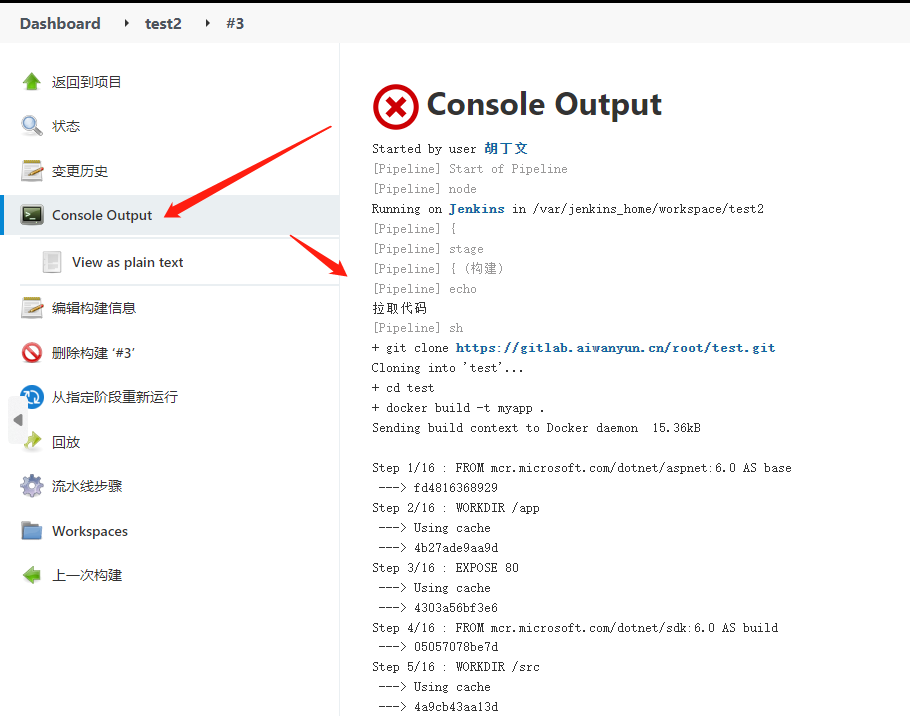
Task: Click the green left-arrow previous build icon
Action: 32,575
